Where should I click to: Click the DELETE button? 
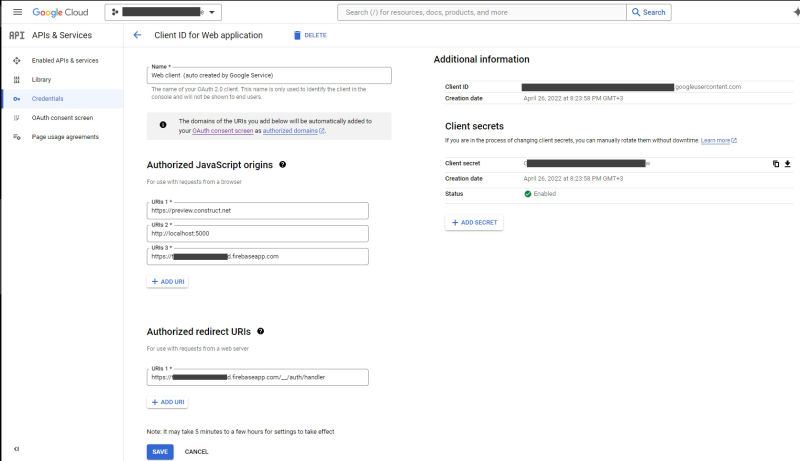coord(310,35)
